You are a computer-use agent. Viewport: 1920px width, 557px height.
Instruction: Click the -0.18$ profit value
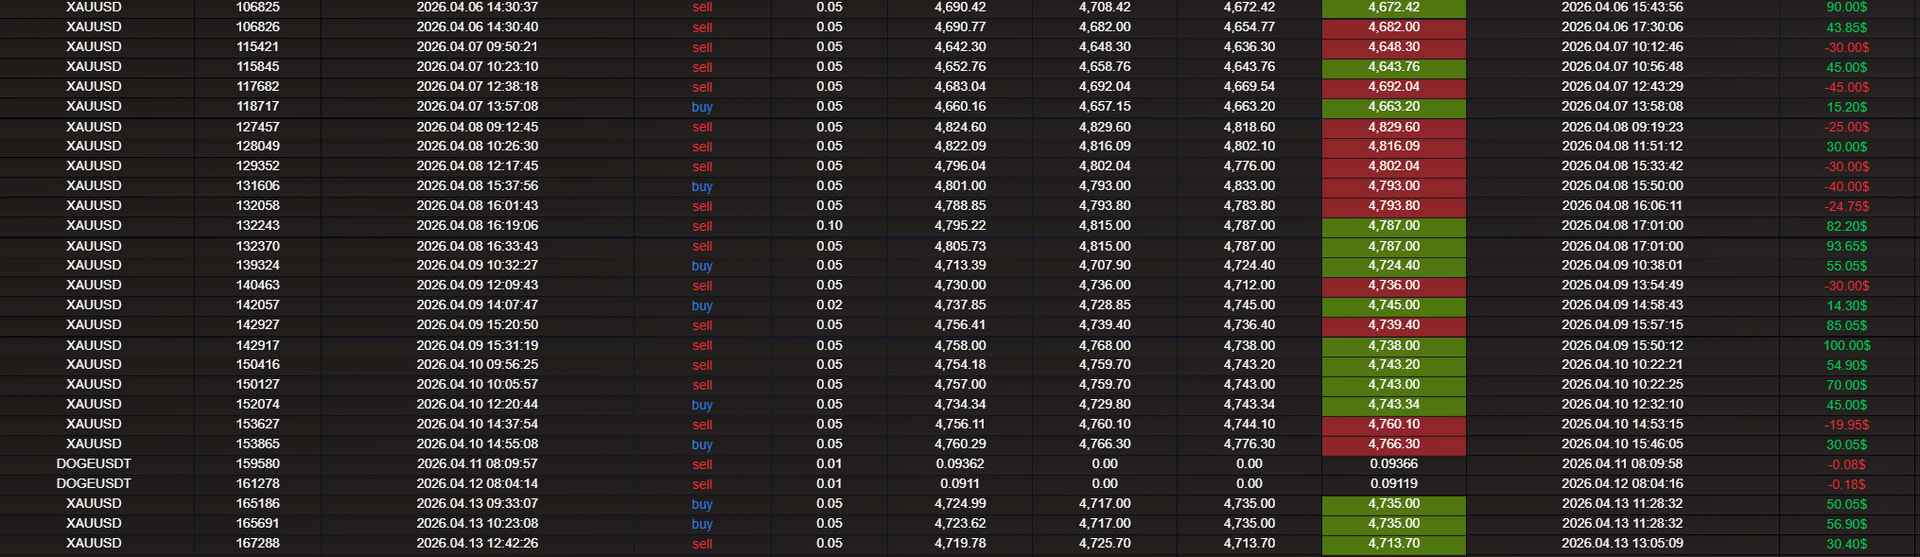1846,484
